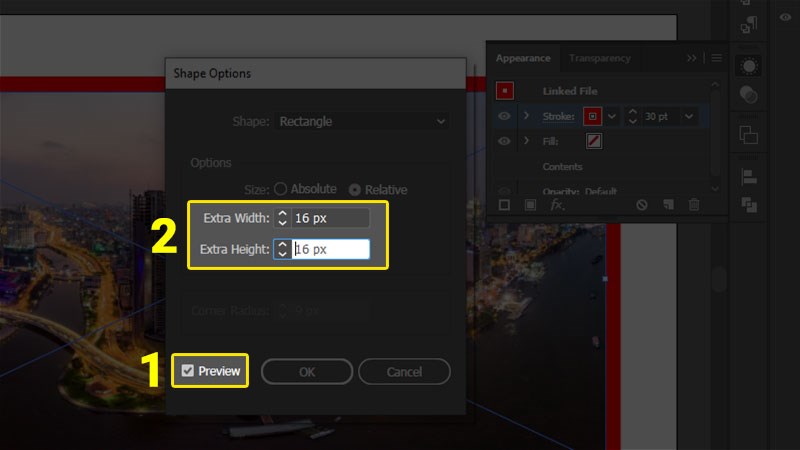Click the Shape Options dialog title
The width and height of the screenshot is (800, 450).
click(212, 73)
